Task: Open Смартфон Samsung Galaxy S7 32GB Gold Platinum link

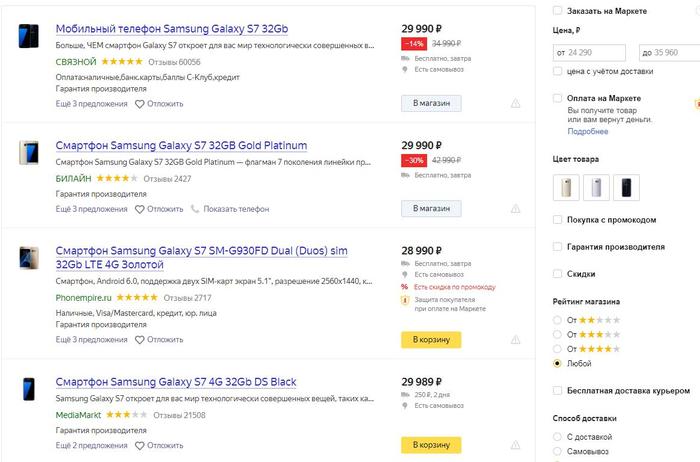Action: point(181,146)
